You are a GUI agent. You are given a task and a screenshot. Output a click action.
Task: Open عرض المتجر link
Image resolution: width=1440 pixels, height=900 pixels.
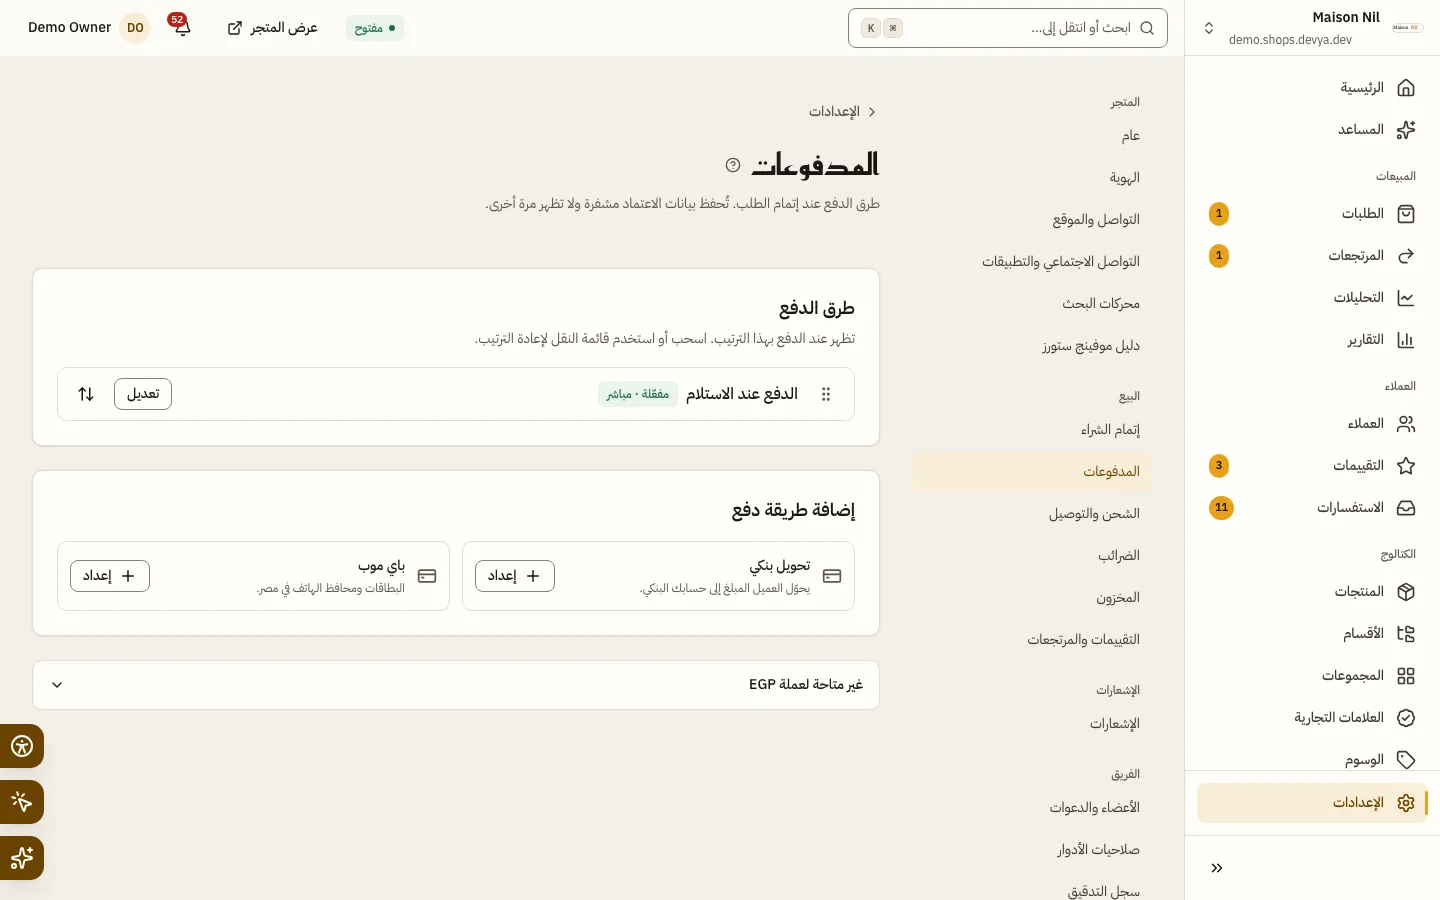tap(272, 28)
